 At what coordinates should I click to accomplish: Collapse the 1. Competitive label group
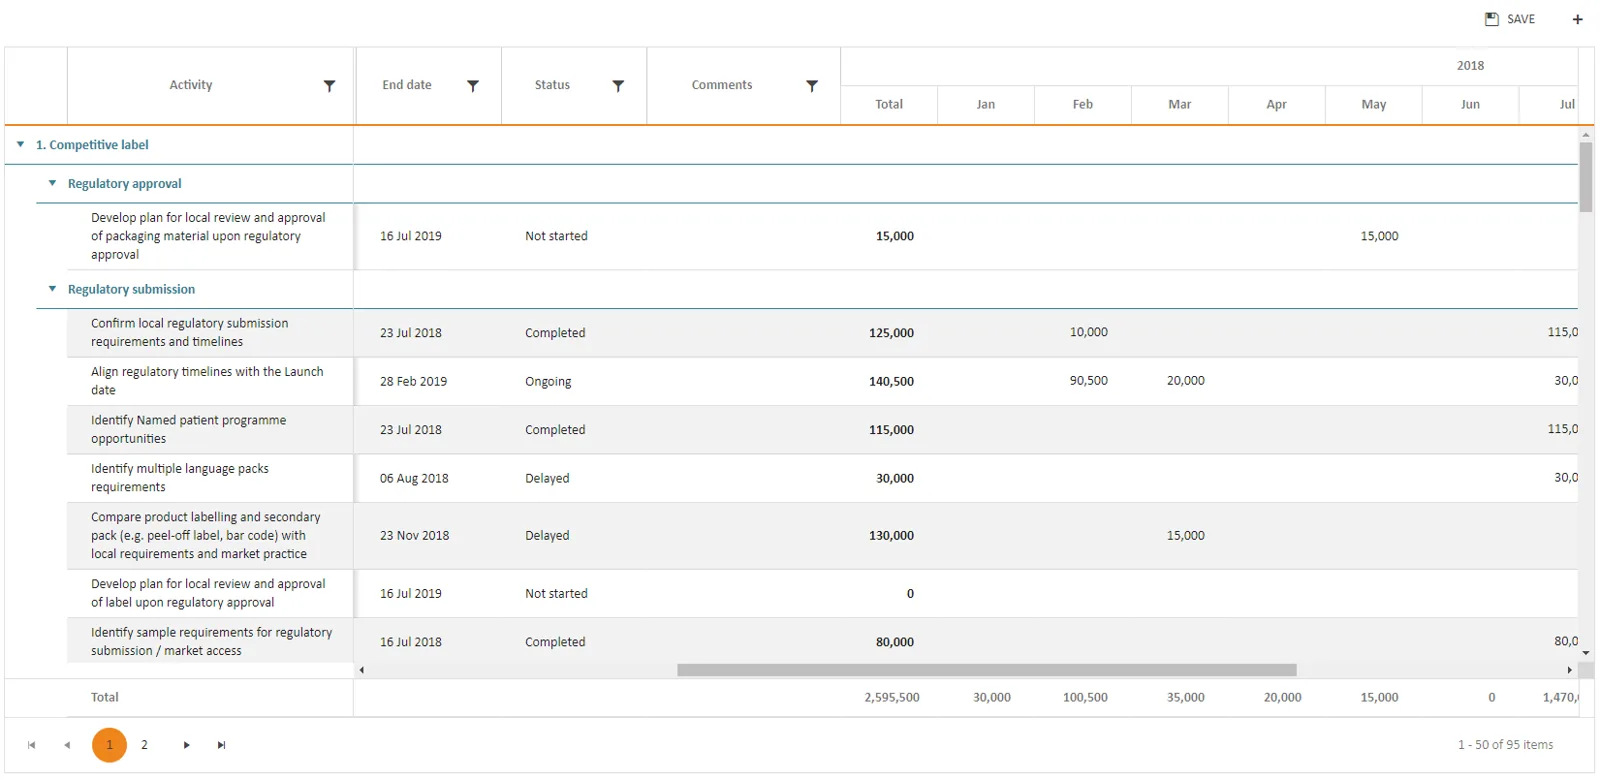[20, 145]
